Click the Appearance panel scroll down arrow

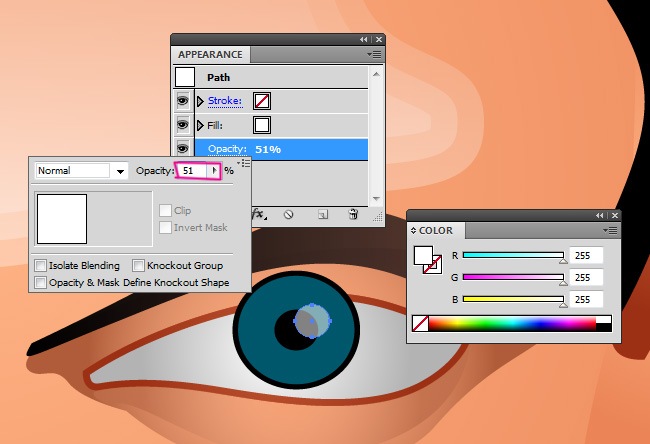click(x=376, y=199)
